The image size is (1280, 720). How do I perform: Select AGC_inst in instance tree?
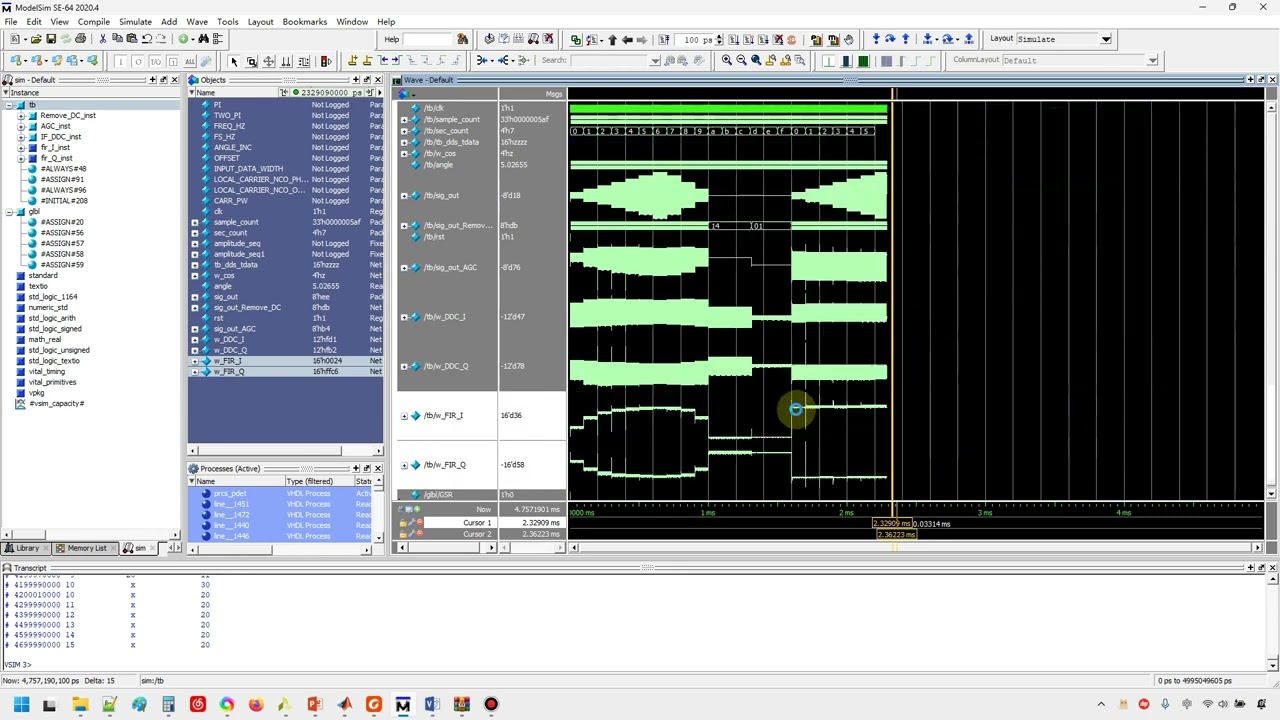point(55,126)
